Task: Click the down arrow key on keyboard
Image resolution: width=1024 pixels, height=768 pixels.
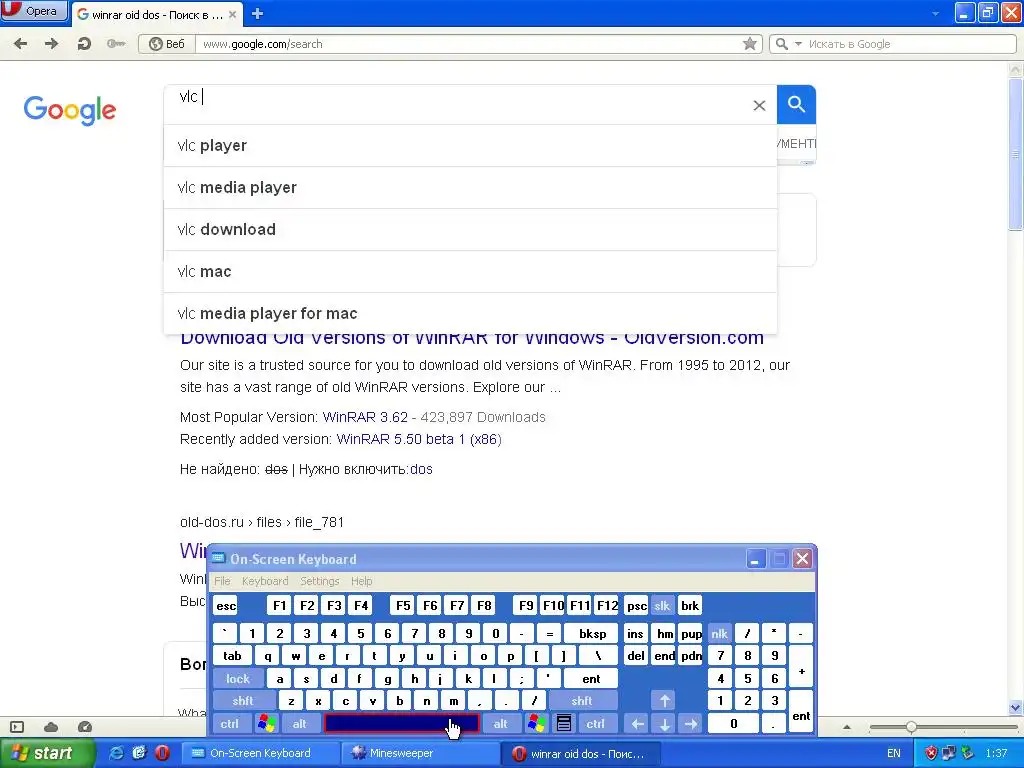Action: (665, 724)
